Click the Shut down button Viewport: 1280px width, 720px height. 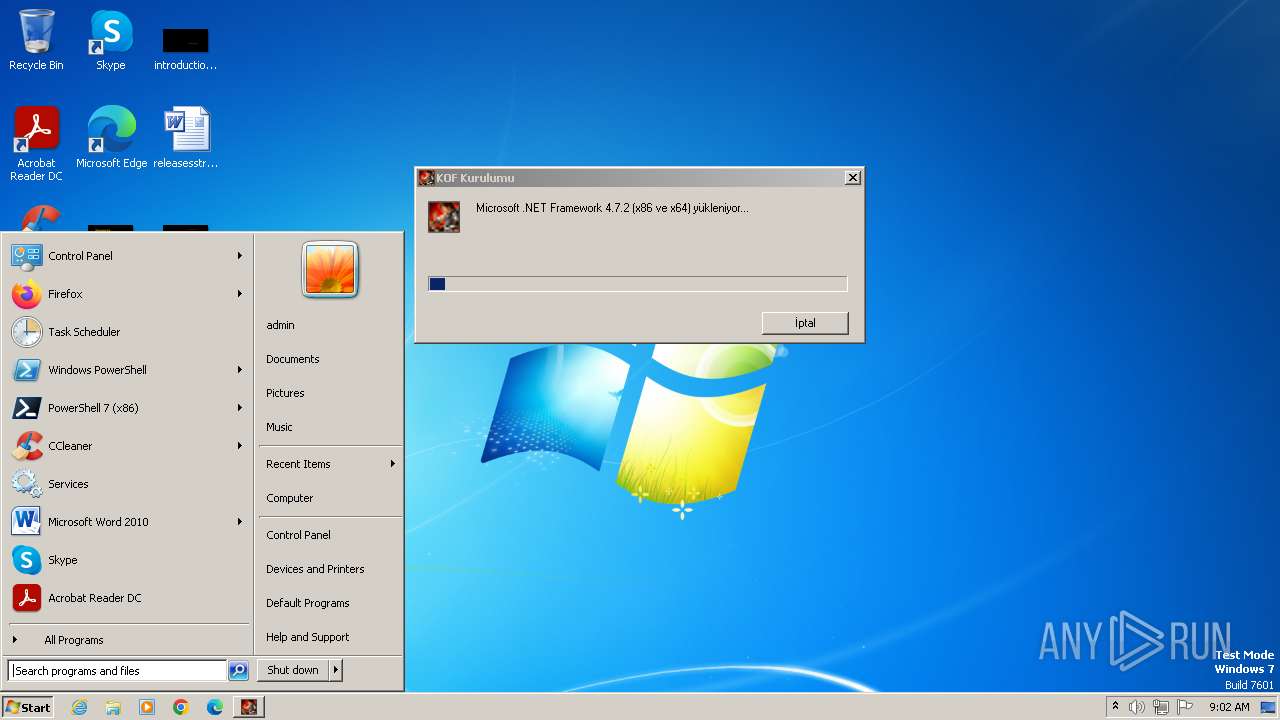293,670
